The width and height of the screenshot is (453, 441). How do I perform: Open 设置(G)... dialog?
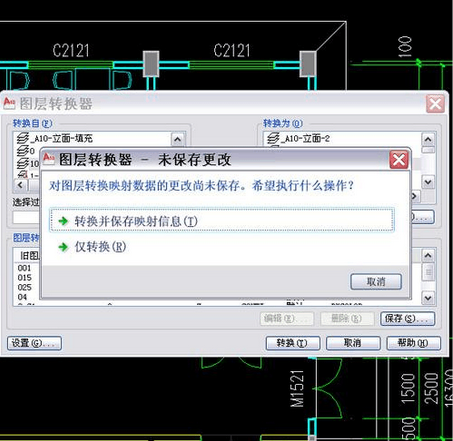[x=34, y=343]
